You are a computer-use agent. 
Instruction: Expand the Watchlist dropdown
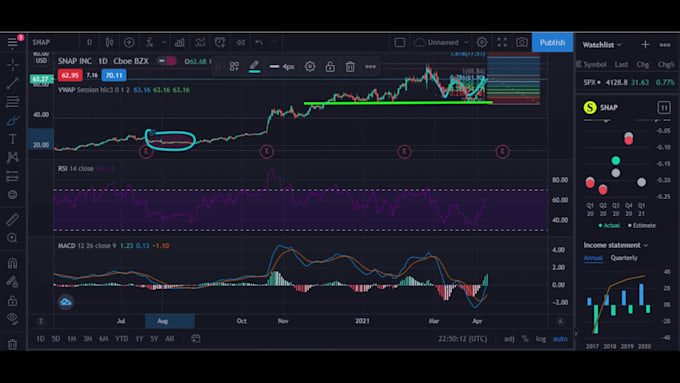tap(602, 45)
